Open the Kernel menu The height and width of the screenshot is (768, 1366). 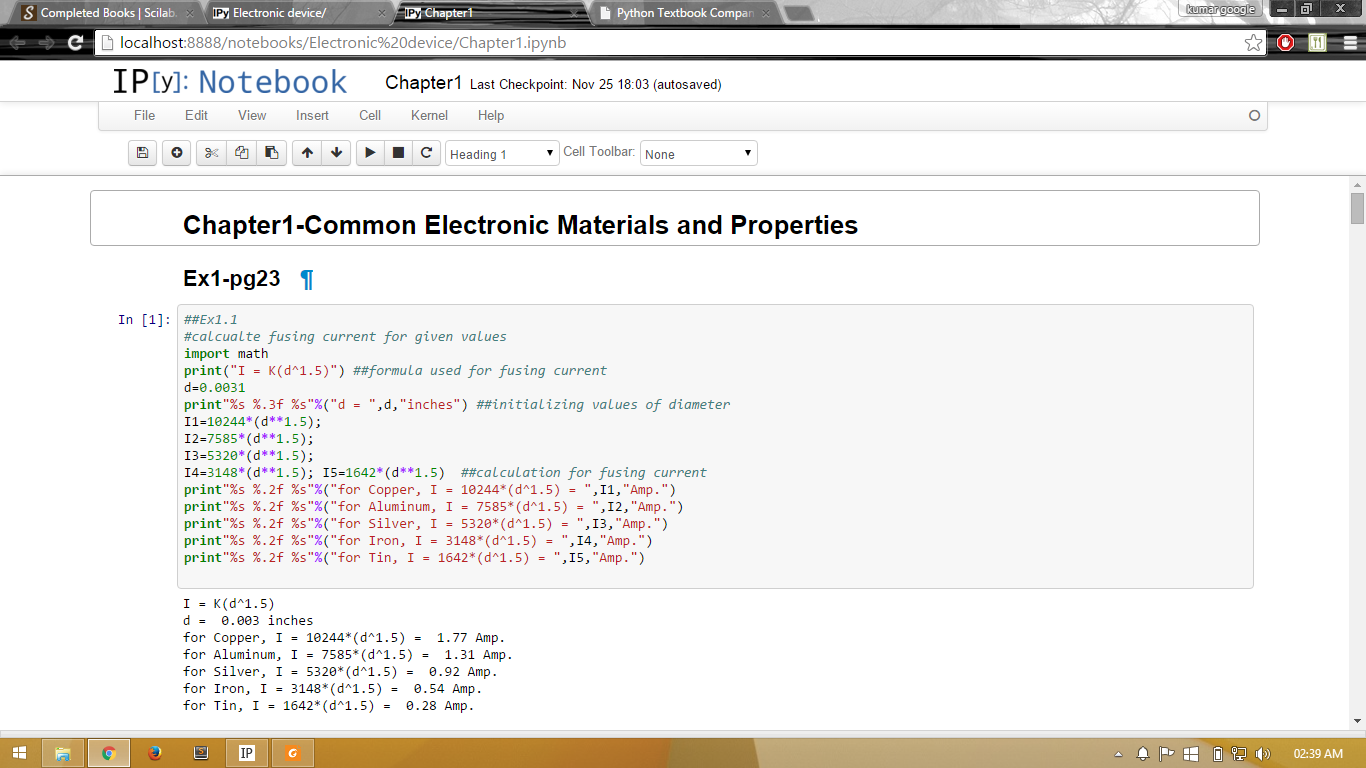[429, 115]
